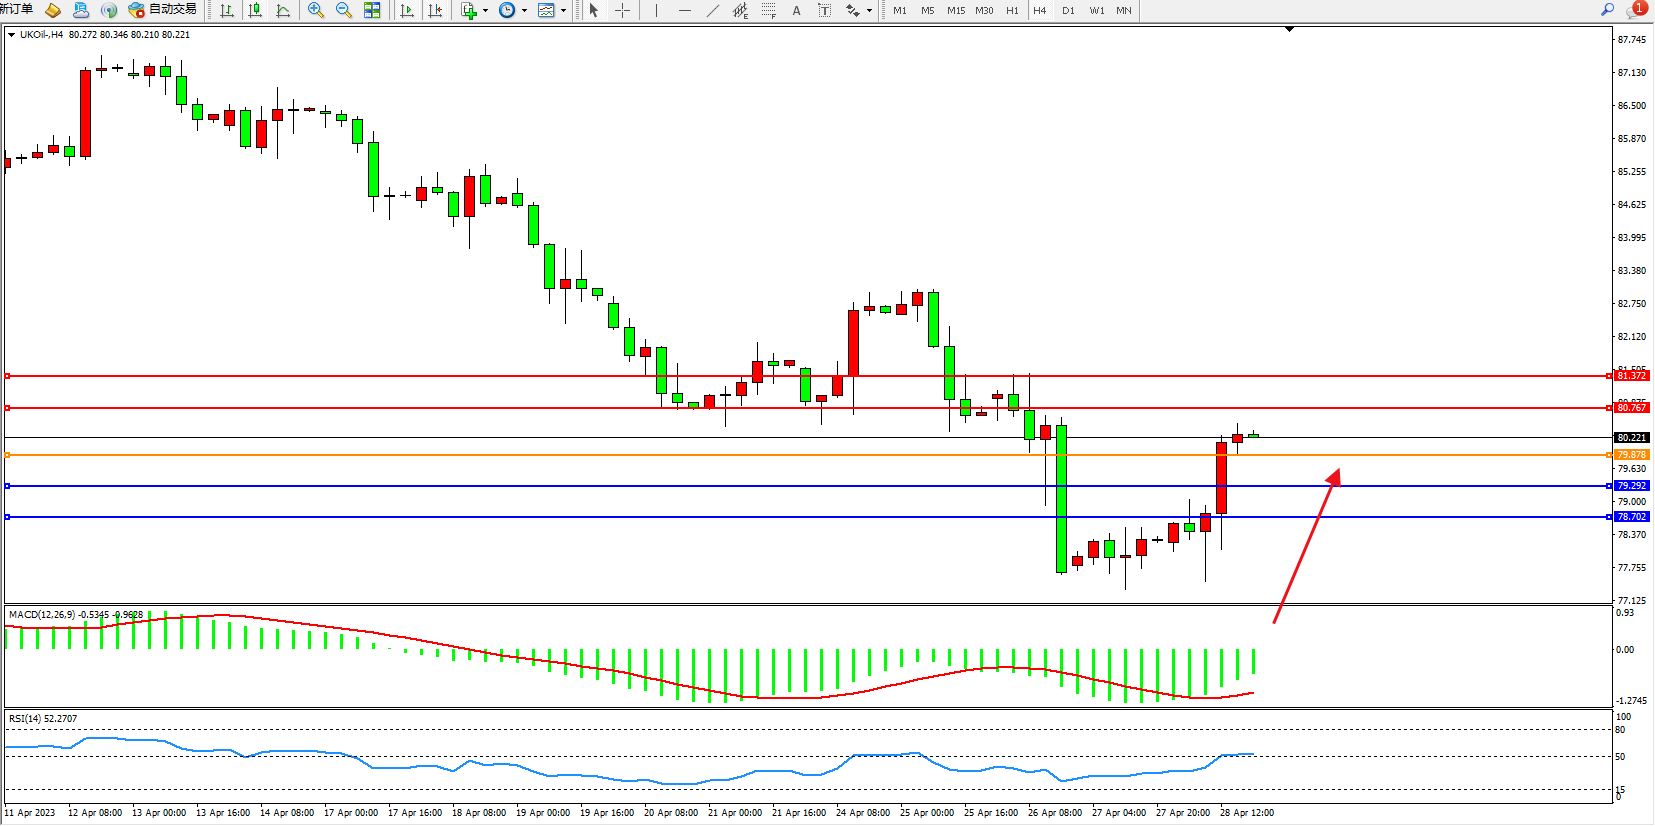Switch to the D1 timeframe
The height and width of the screenshot is (826, 1655).
click(x=1068, y=10)
